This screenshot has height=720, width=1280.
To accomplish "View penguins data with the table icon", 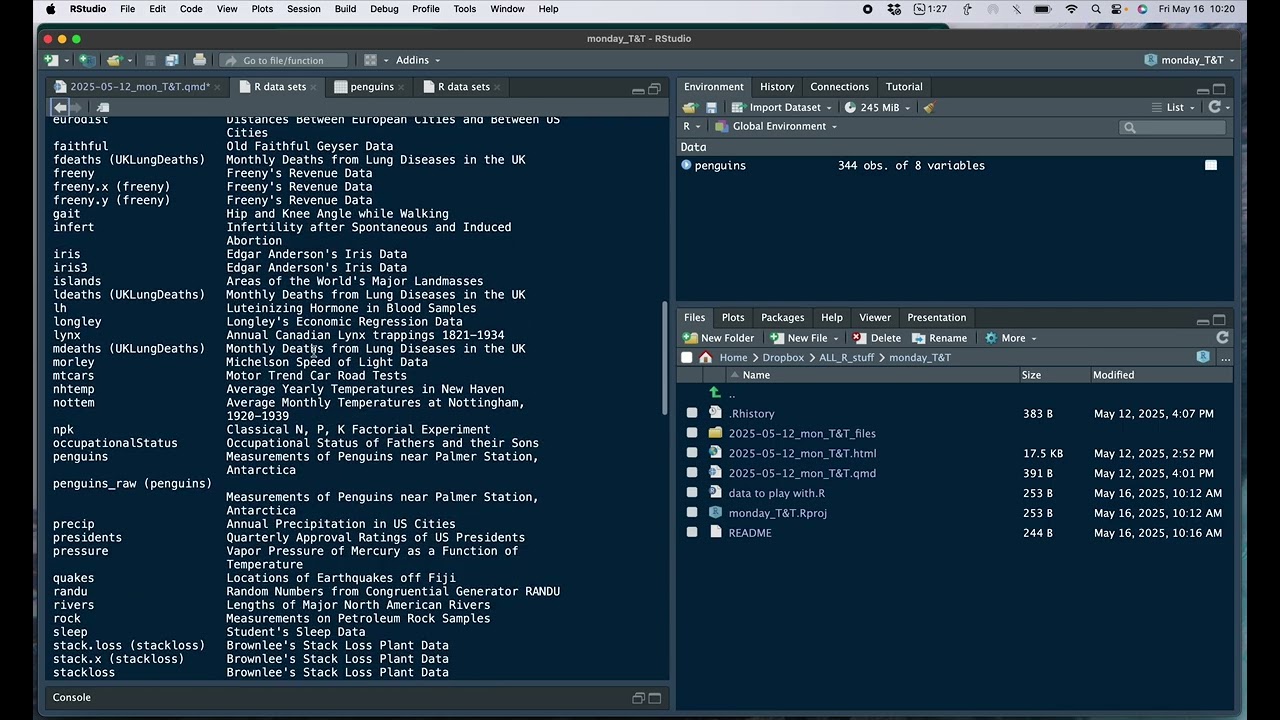I will coord(1211,165).
